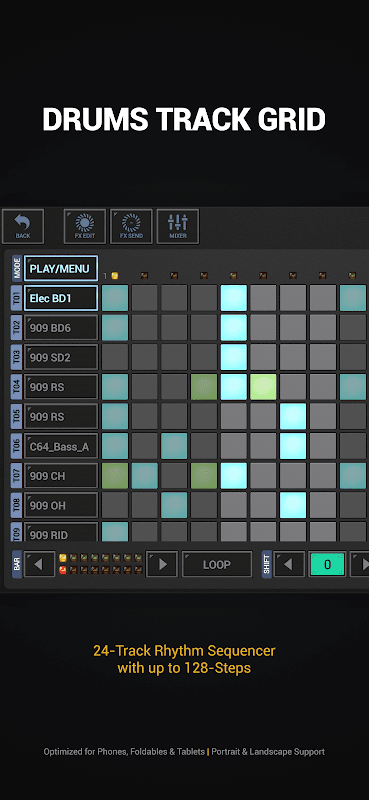The image size is (369, 800).
Task: Toggle step 7 on 909 OH track
Action: tap(293, 505)
